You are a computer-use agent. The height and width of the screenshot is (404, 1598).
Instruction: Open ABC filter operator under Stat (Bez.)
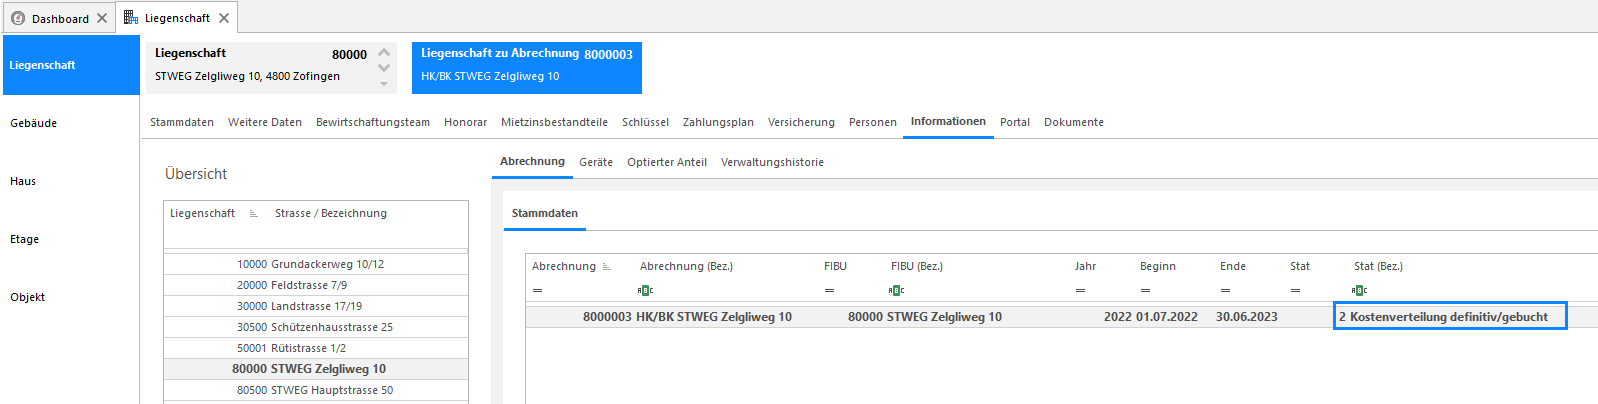click(x=1359, y=291)
